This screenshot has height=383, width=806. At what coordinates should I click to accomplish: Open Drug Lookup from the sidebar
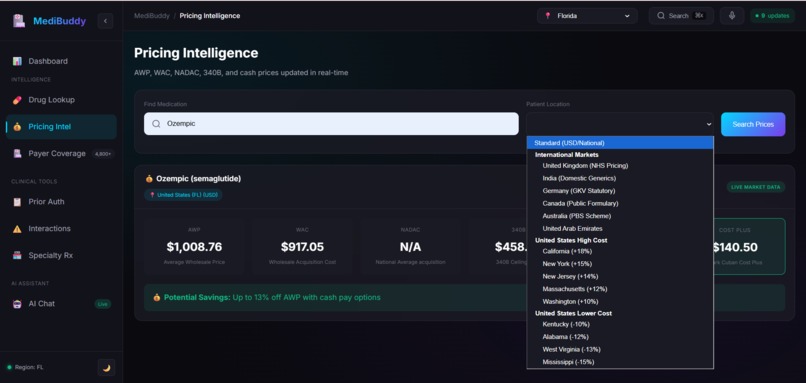[x=61, y=100]
